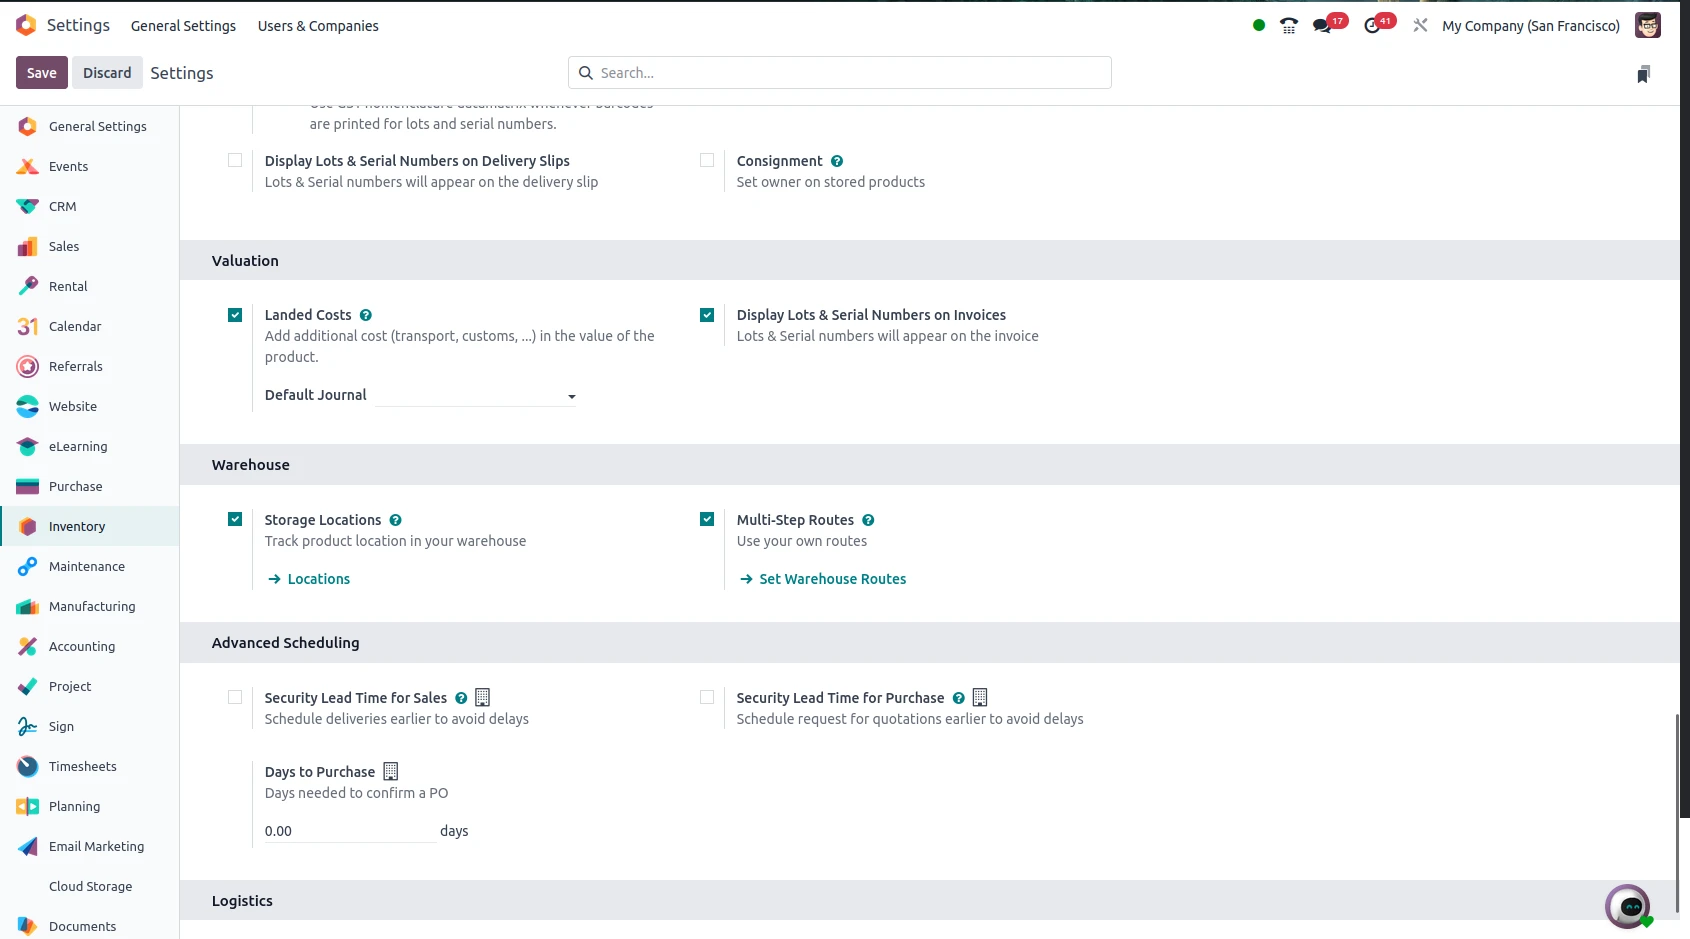Open the user avatar menu
The height and width of the screenshot is (939, 1690).
1647,26
